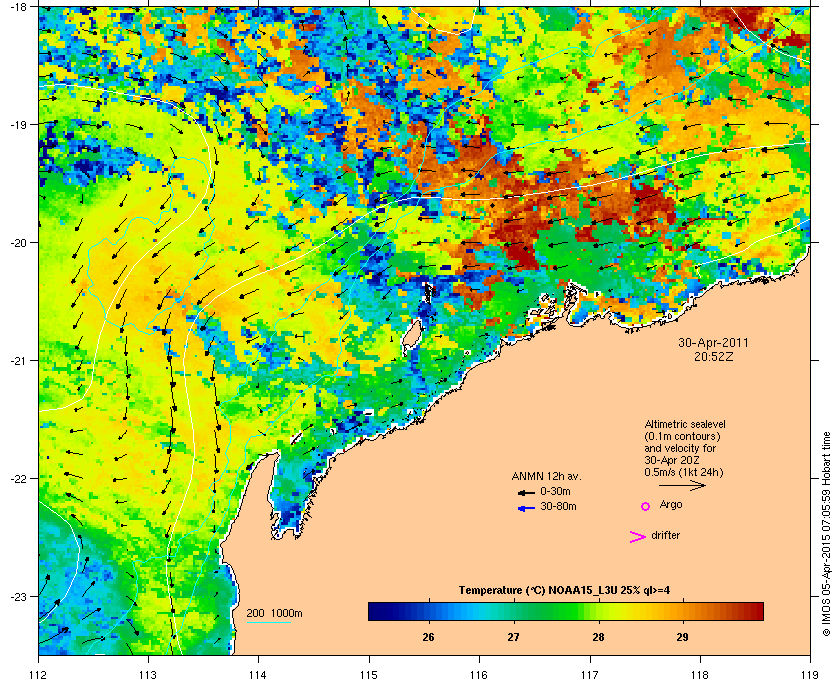Image resolution: width=840 pixels, height=680 pixels.
Task: Click the latitude axis label -18
Action: (19, 6)
